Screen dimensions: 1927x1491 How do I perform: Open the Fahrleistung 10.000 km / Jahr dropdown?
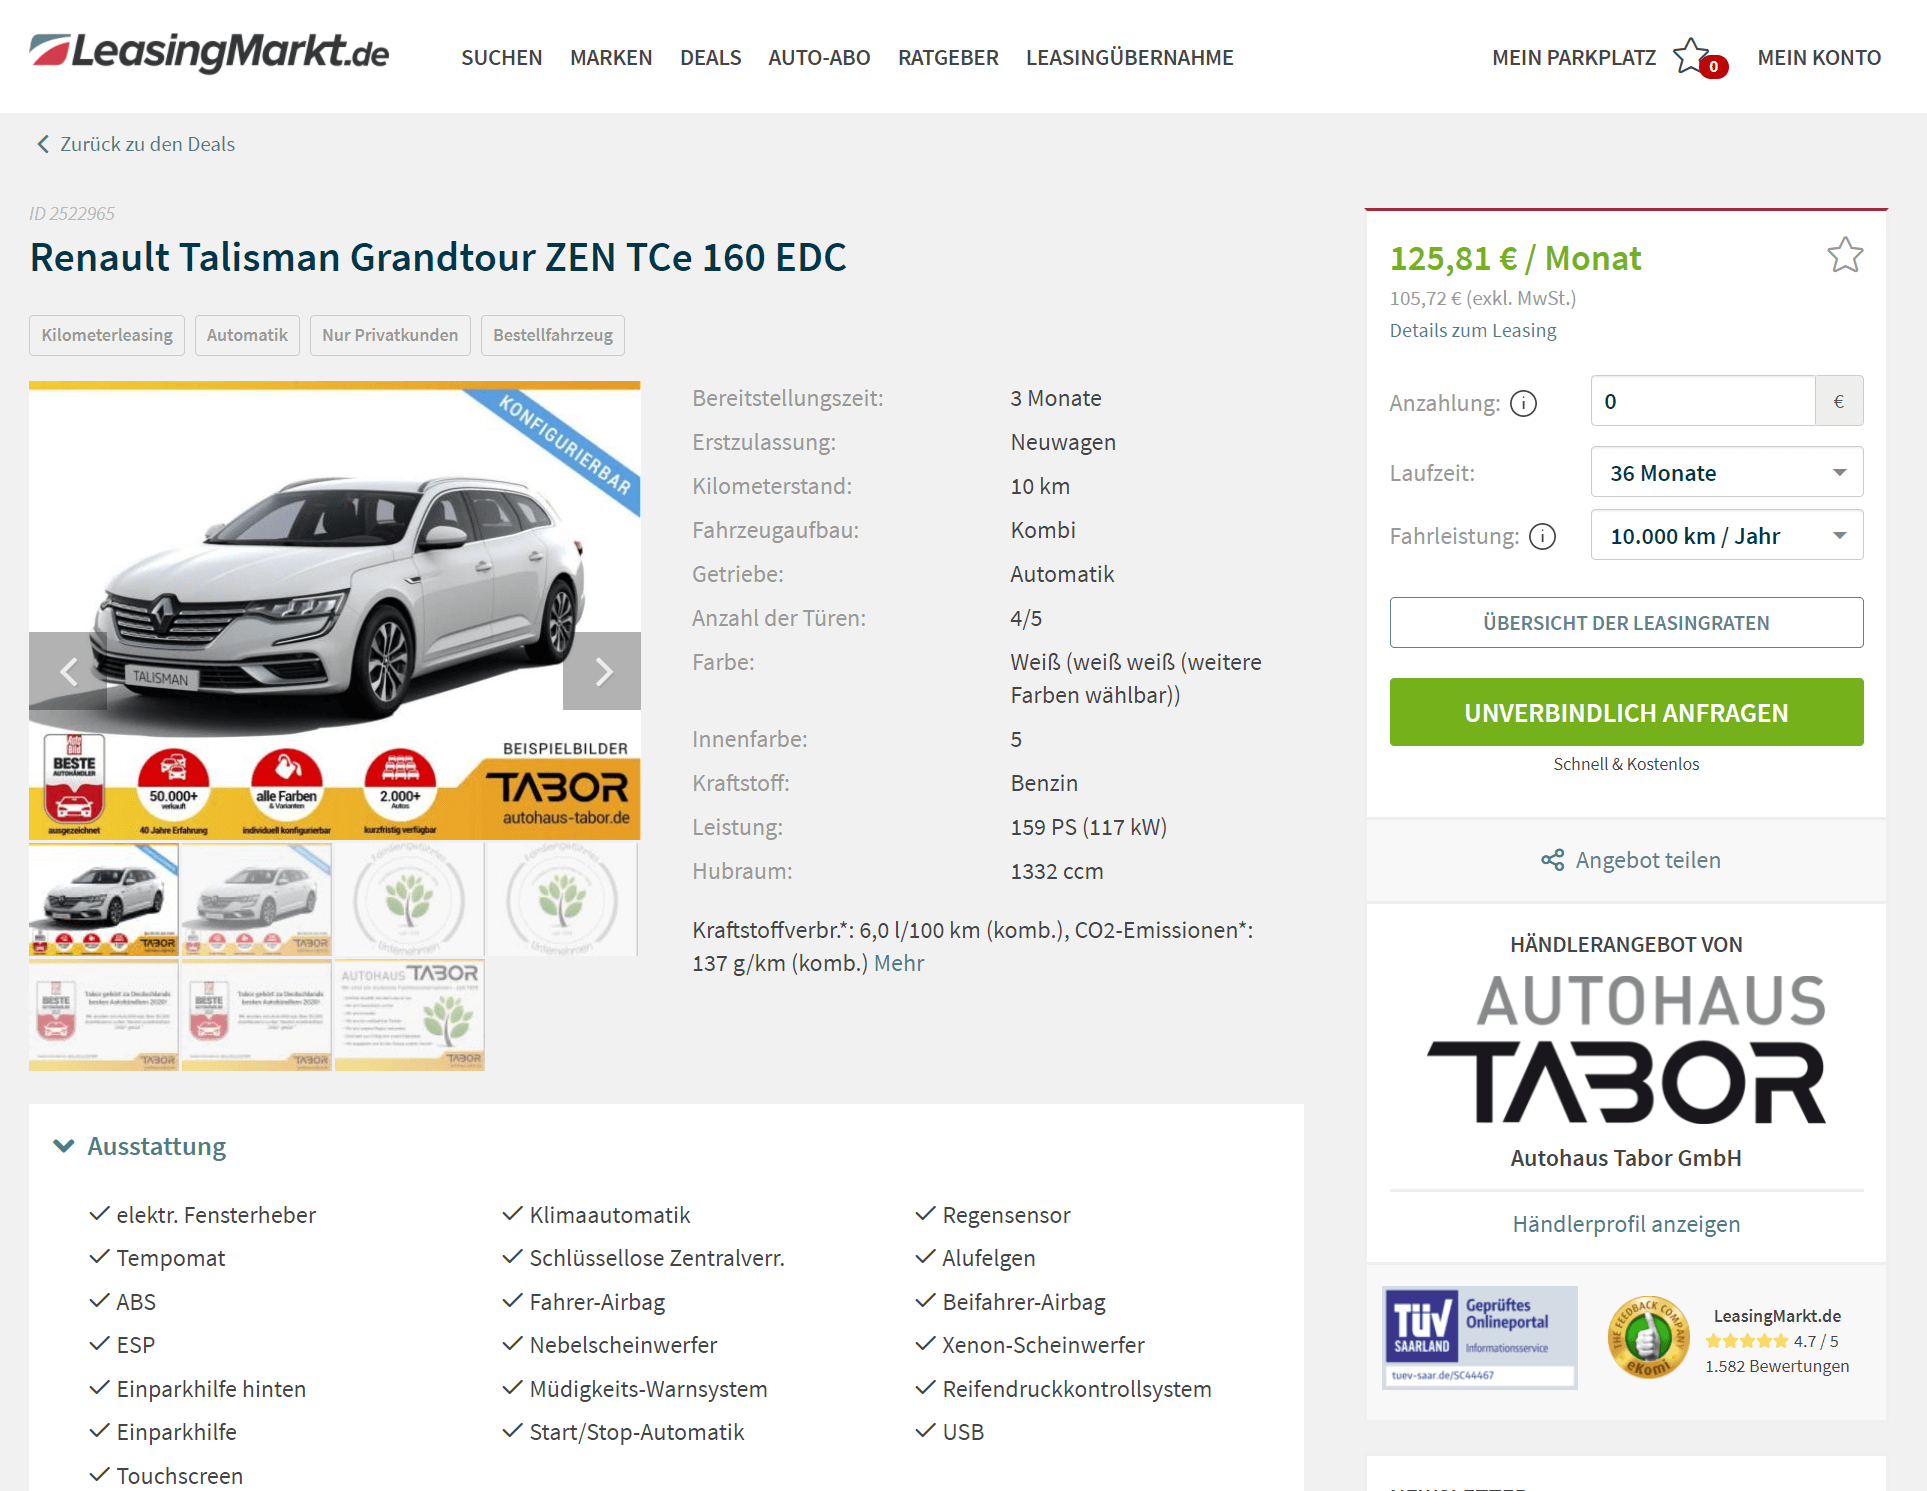1726,535
